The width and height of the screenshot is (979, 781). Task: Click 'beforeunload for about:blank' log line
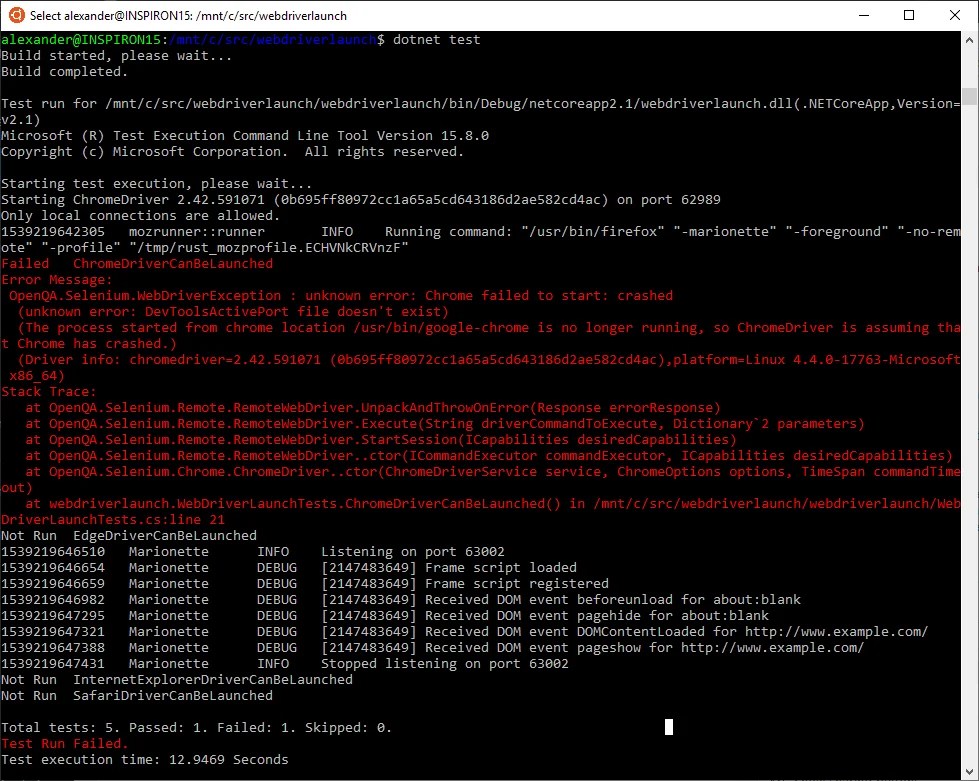pos(400,599)
